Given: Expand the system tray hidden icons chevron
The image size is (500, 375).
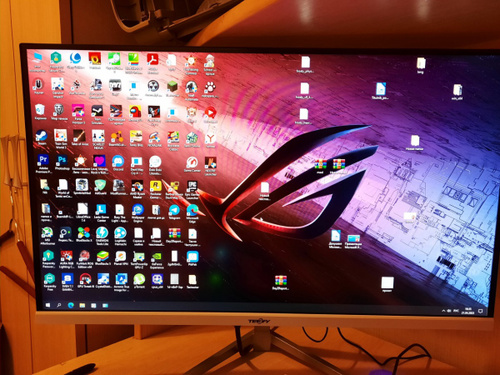Looking at the screenshot, I should coord(443,311).
